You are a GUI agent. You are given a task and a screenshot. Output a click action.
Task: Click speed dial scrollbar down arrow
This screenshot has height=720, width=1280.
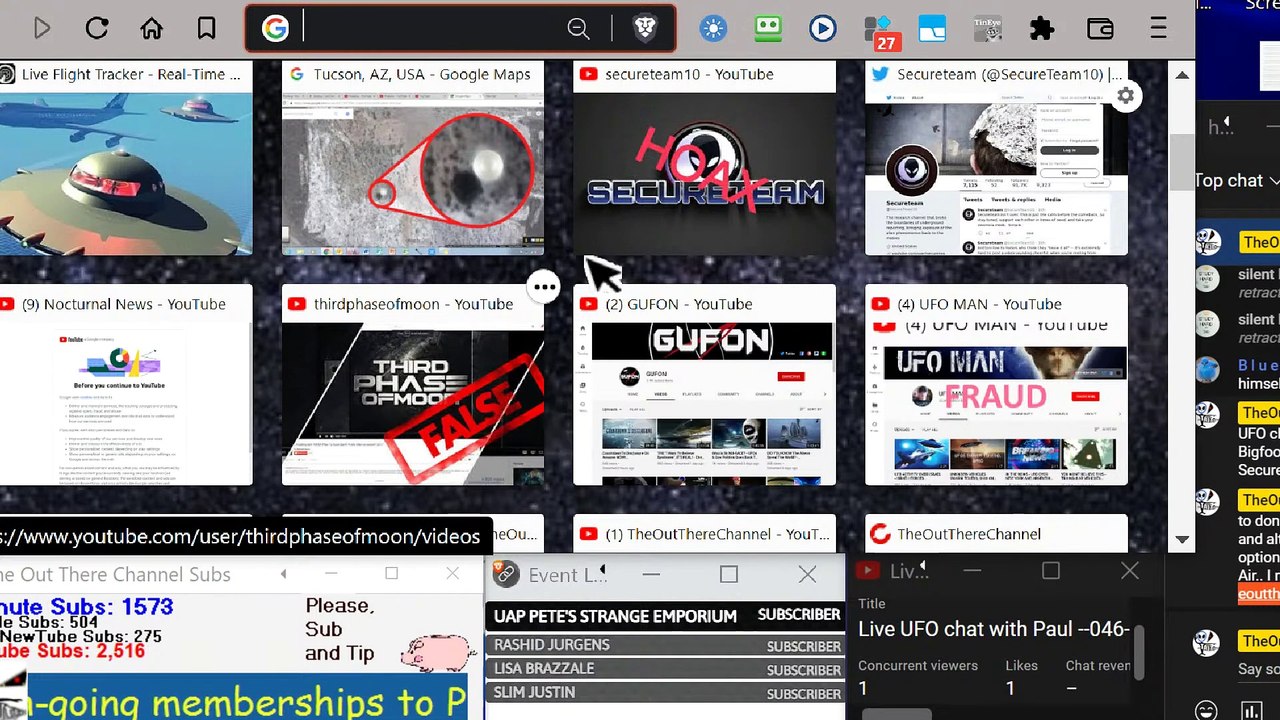(x=1182, y=539)
